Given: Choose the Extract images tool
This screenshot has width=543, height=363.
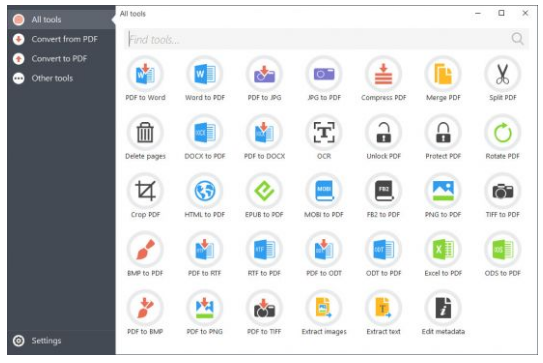Looking at the screenshot, I should (x=324, y=308).
